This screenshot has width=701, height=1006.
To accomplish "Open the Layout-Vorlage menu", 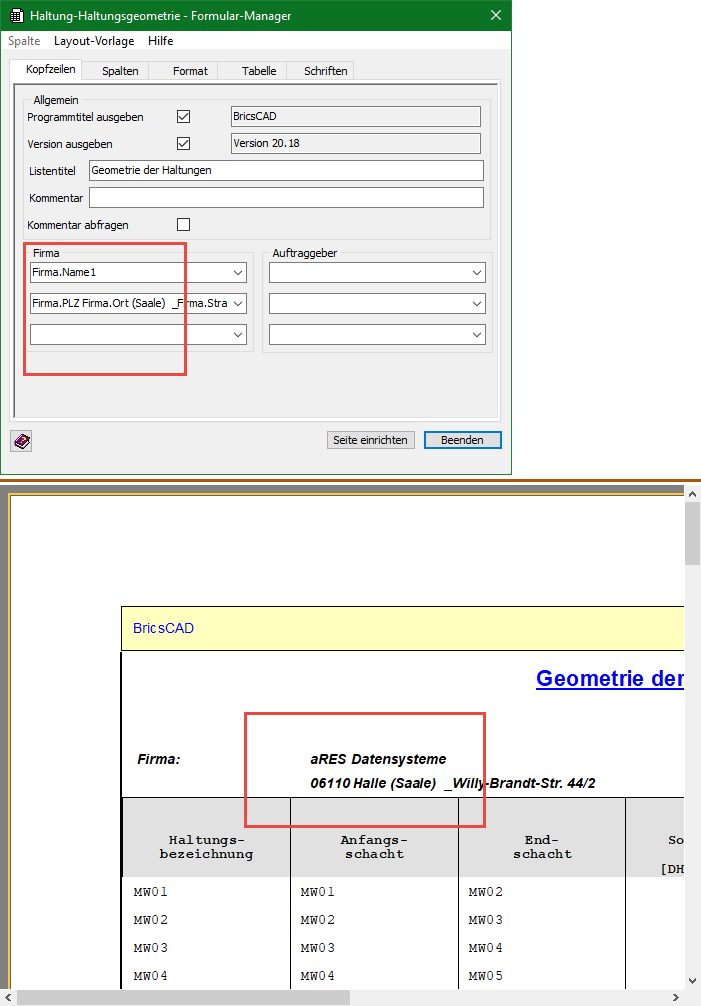I will (94, 41).
